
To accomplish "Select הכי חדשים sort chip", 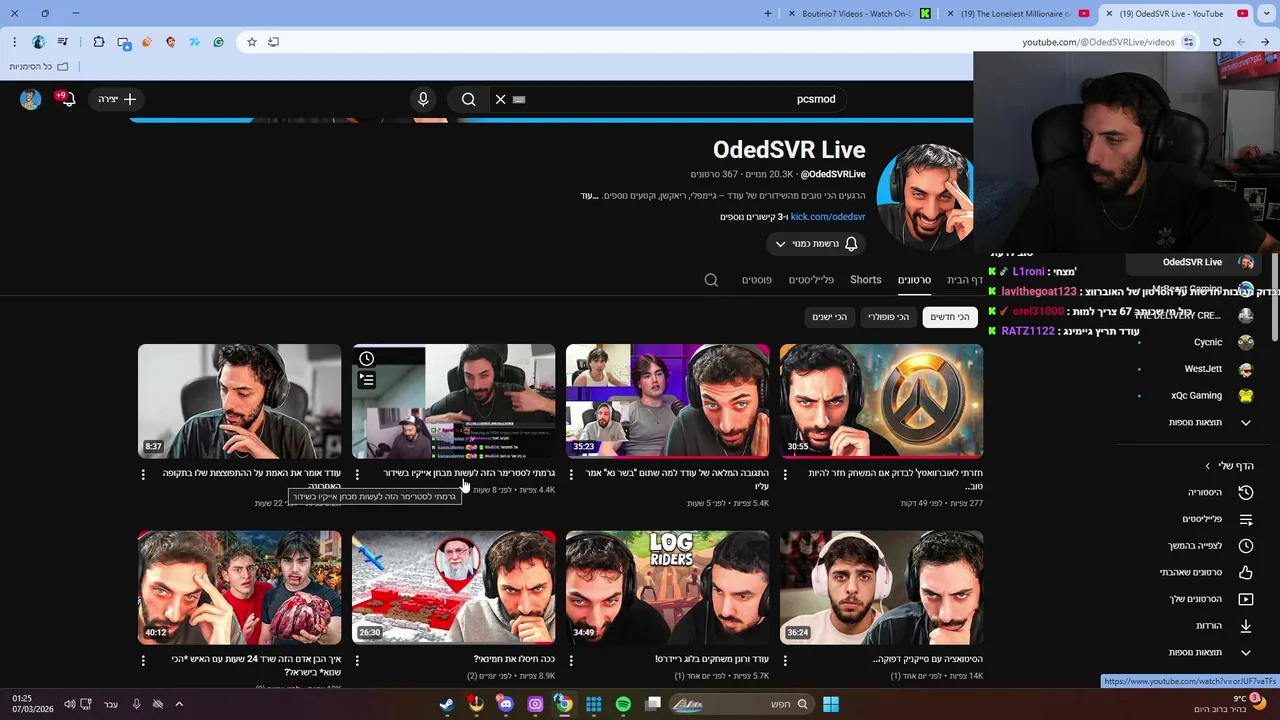I will [x=950, y=317].
